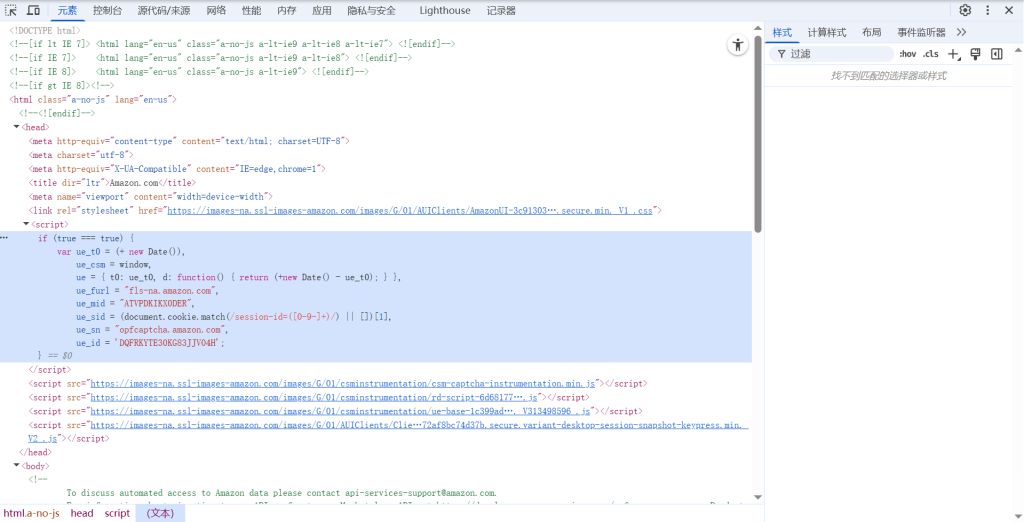Viewport: 1024px width, 522px height.
Task: Activate the inspect element picker icon
Action: coord(12,10)
